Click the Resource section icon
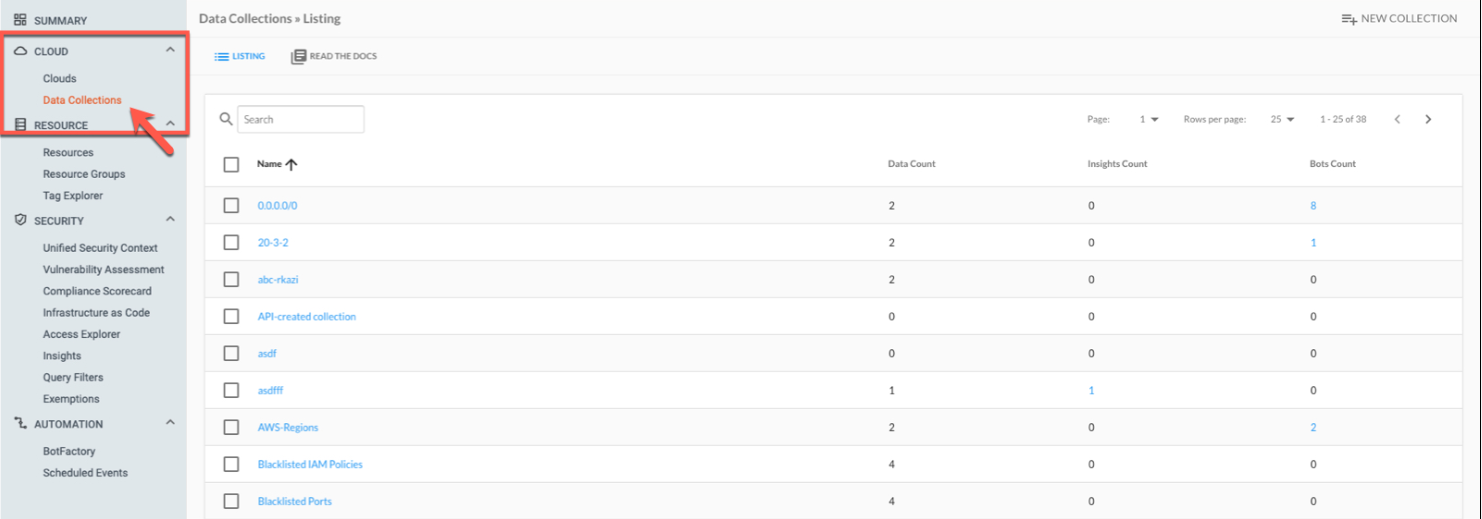The height and width of the screenshot is (519, 1482). pos(20,125)
